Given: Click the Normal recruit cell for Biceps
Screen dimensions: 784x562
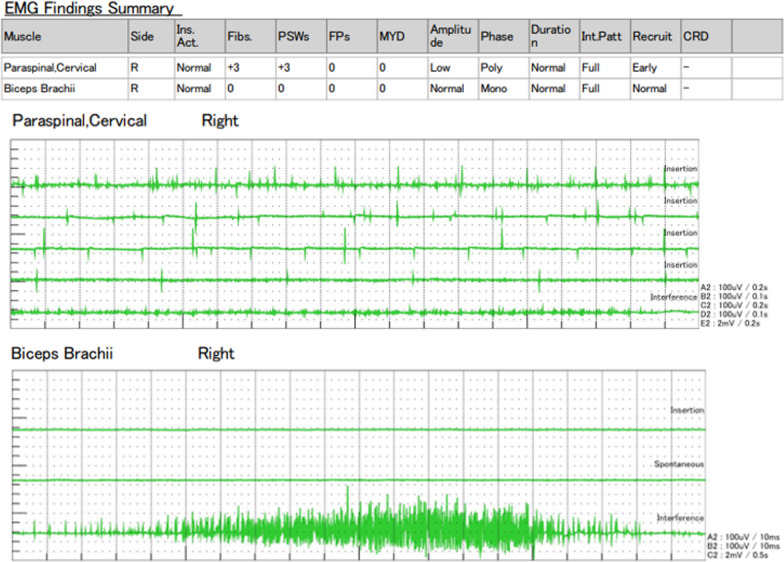Looking at the screenshot, I should pos(656,88).
